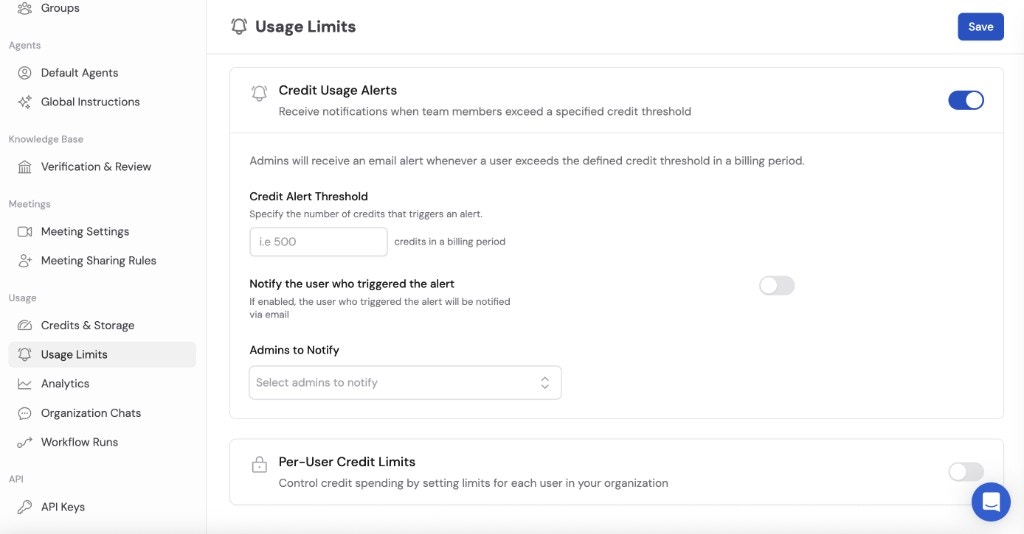Click the Default Agents person icon
This screenshot has height=534, width=1024.
pyautogui.click(x=24, y=72)
